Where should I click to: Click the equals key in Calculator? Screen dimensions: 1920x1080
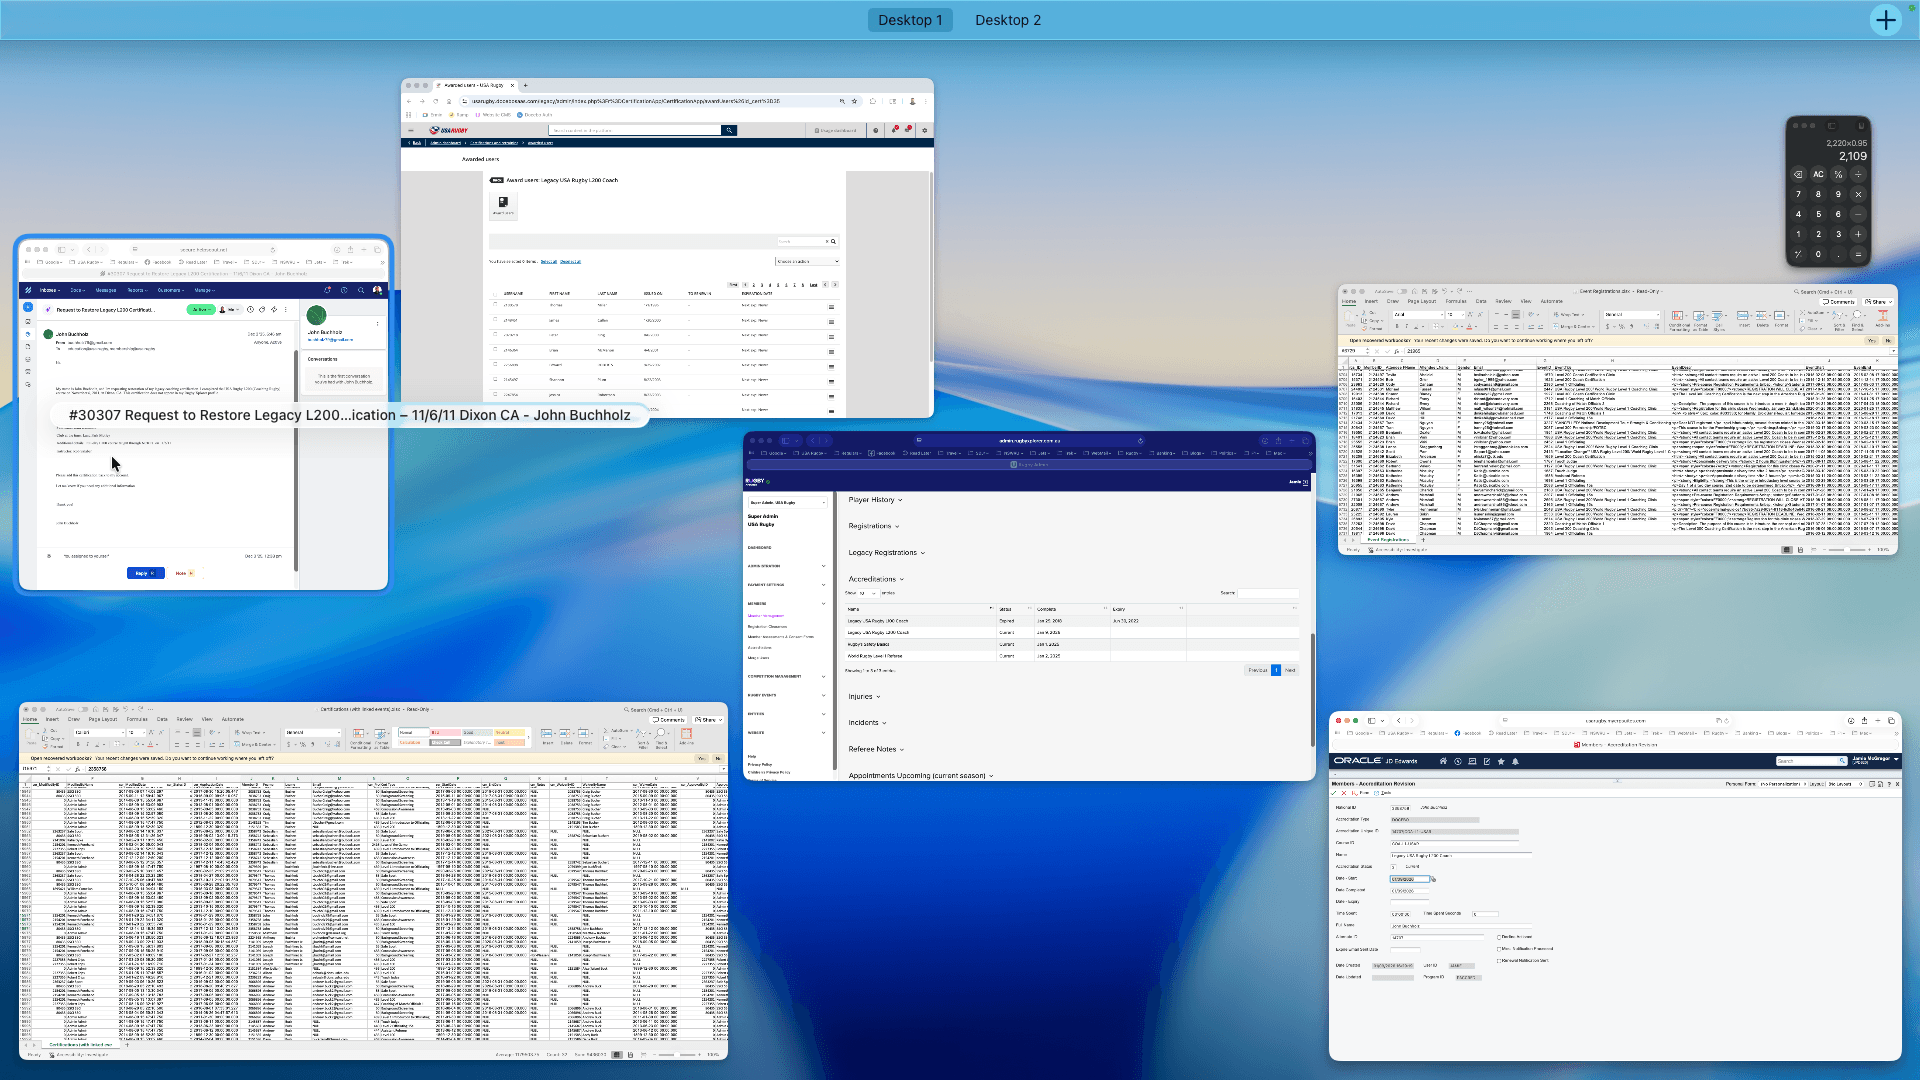click(x=1858, y=254)
